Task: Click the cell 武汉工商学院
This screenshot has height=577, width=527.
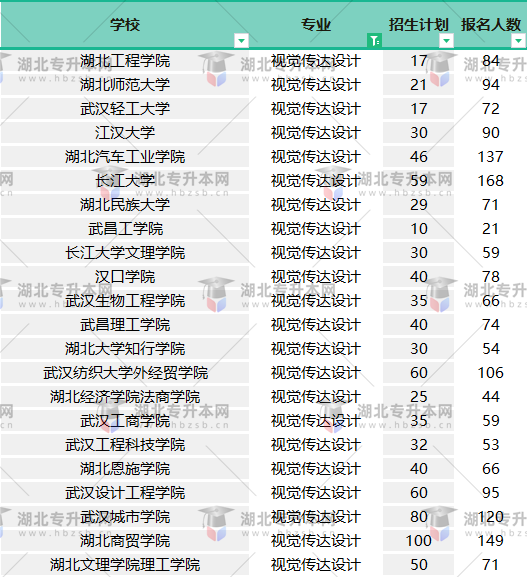Action: (x=125, y=421)
